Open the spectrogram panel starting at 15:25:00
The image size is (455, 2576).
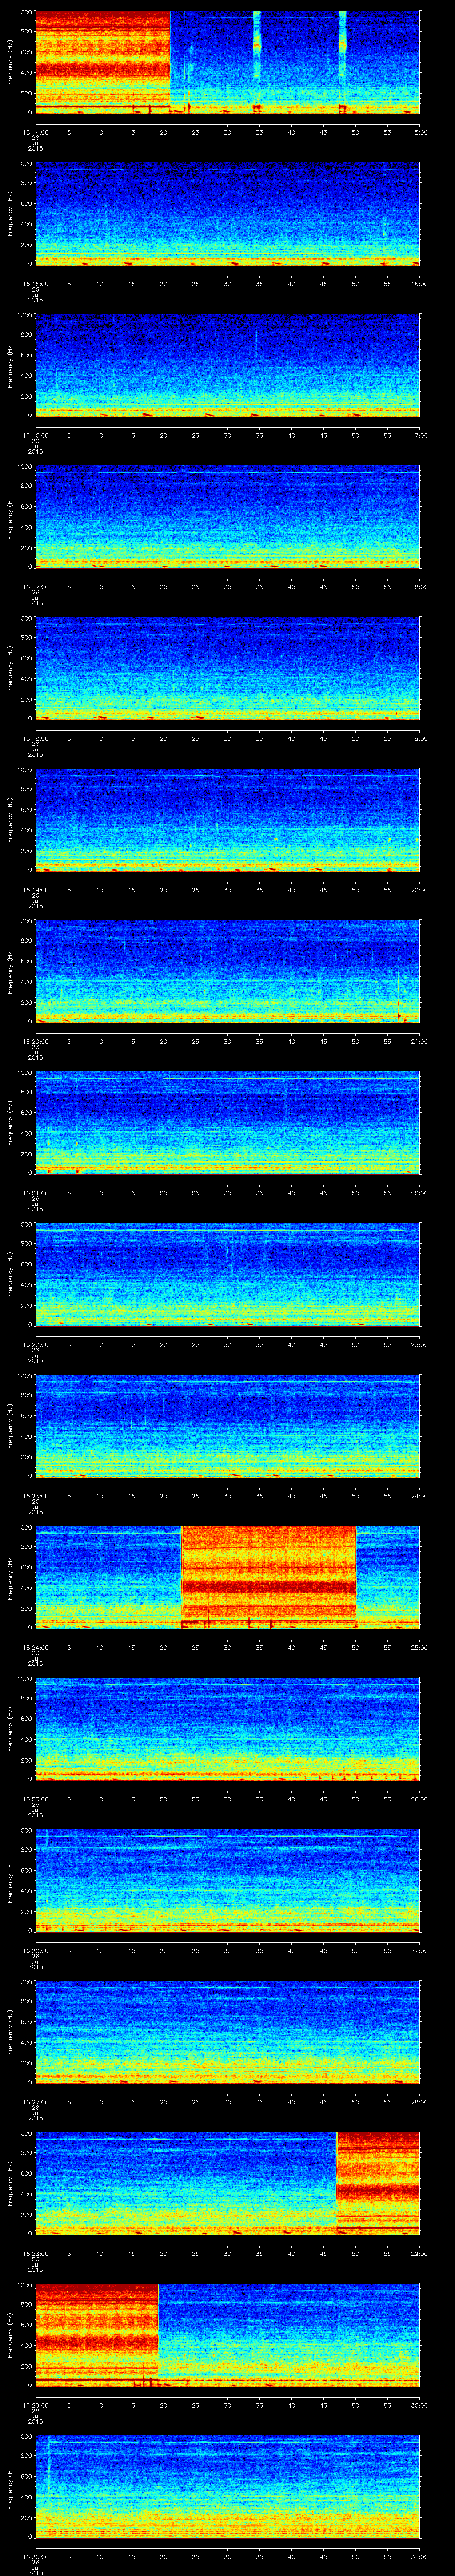227,1729
